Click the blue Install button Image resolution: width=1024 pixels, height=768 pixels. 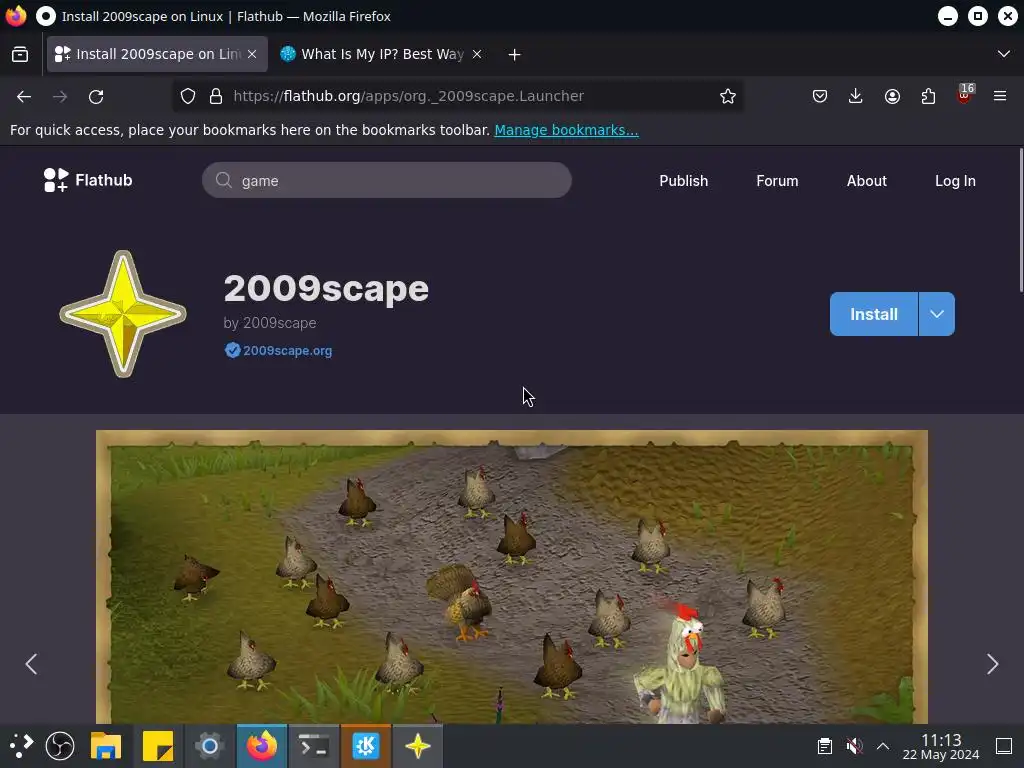point(874,314)
